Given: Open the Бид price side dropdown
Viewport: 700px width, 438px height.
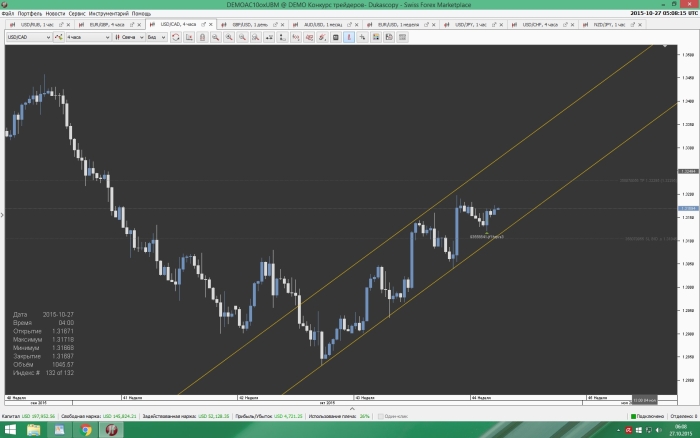Looking at the screenshot, I should [157, 38].
